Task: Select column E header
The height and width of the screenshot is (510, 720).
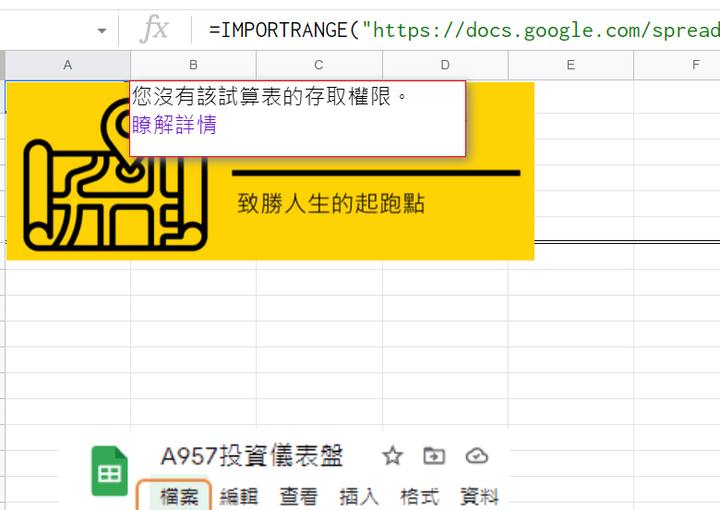Action: (571, 65)
